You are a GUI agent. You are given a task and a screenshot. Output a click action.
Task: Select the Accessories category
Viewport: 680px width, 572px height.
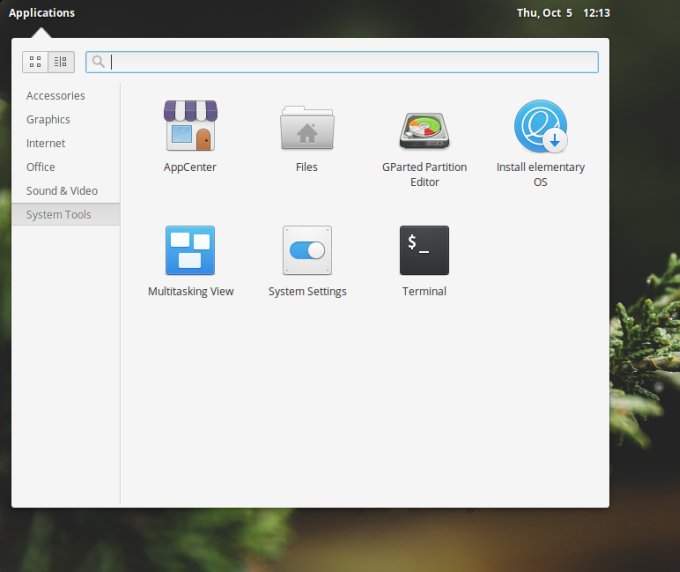pyautogui.click(x=65, y=95)
